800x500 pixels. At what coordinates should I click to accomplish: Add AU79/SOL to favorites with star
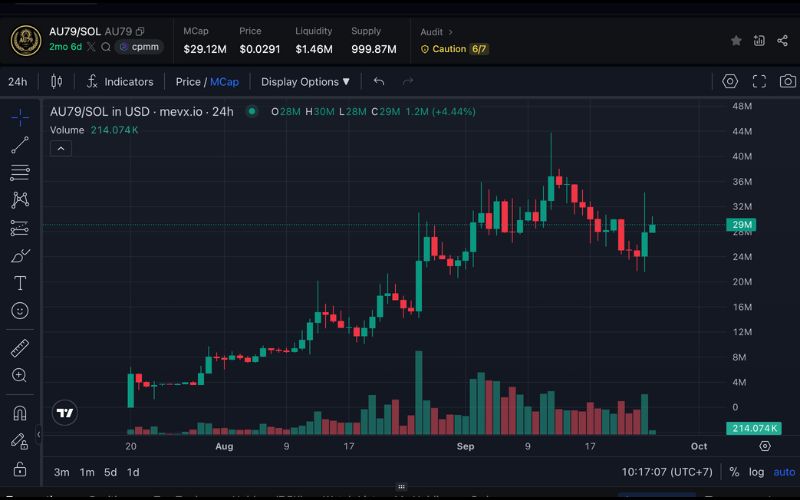[x=736, y=40]
